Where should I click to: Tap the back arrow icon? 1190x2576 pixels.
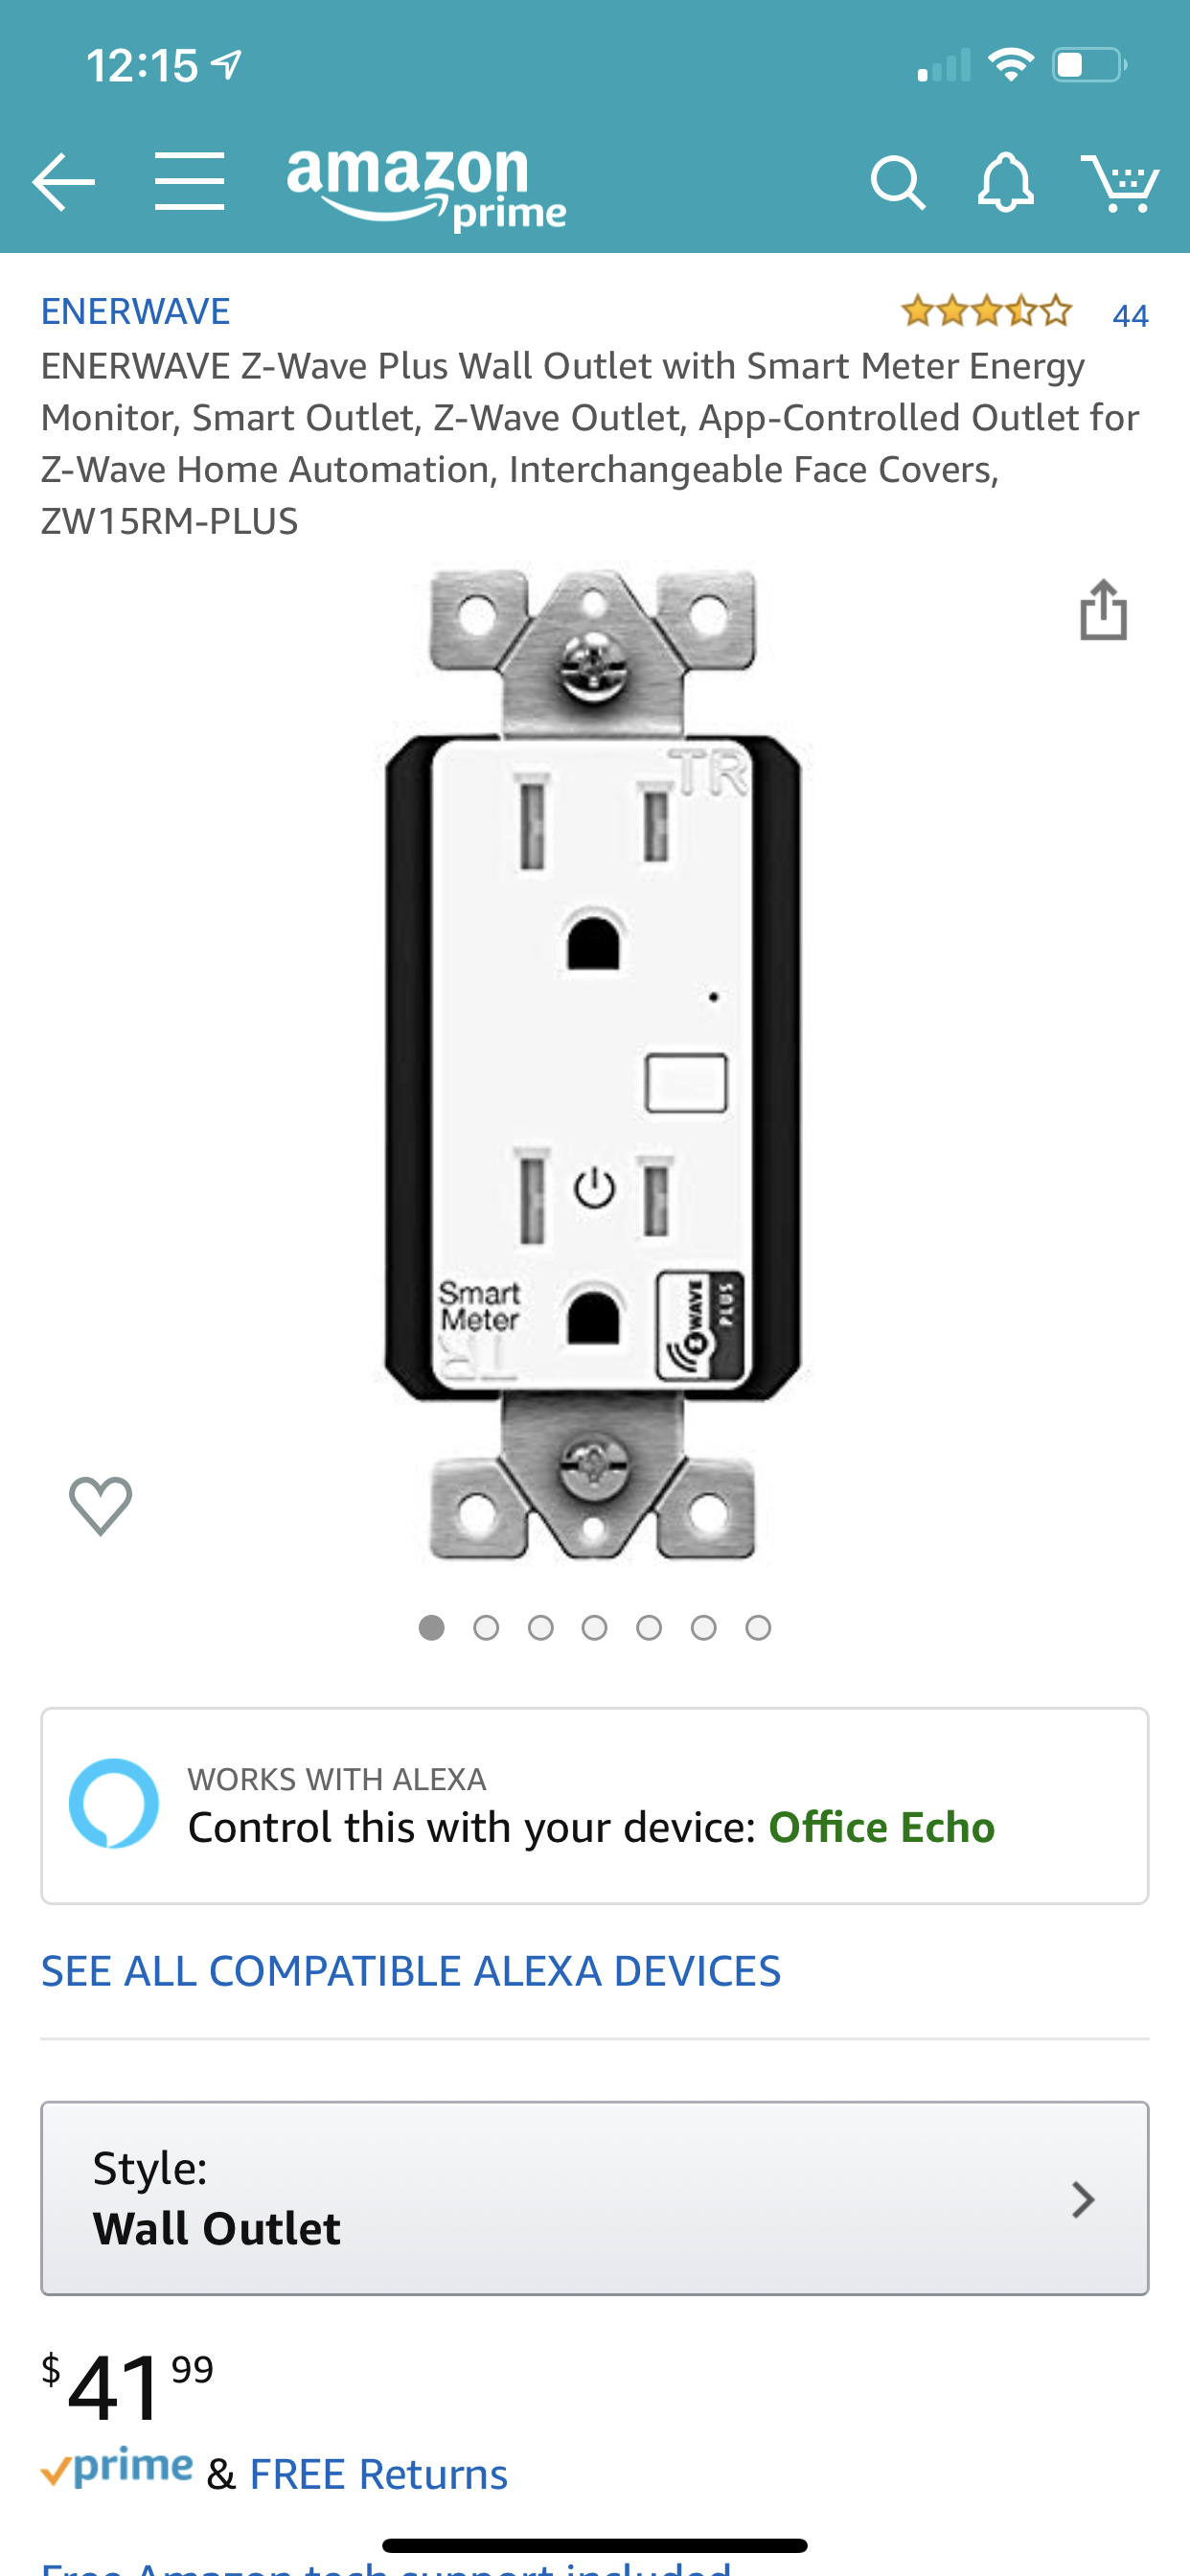(63, 182)
